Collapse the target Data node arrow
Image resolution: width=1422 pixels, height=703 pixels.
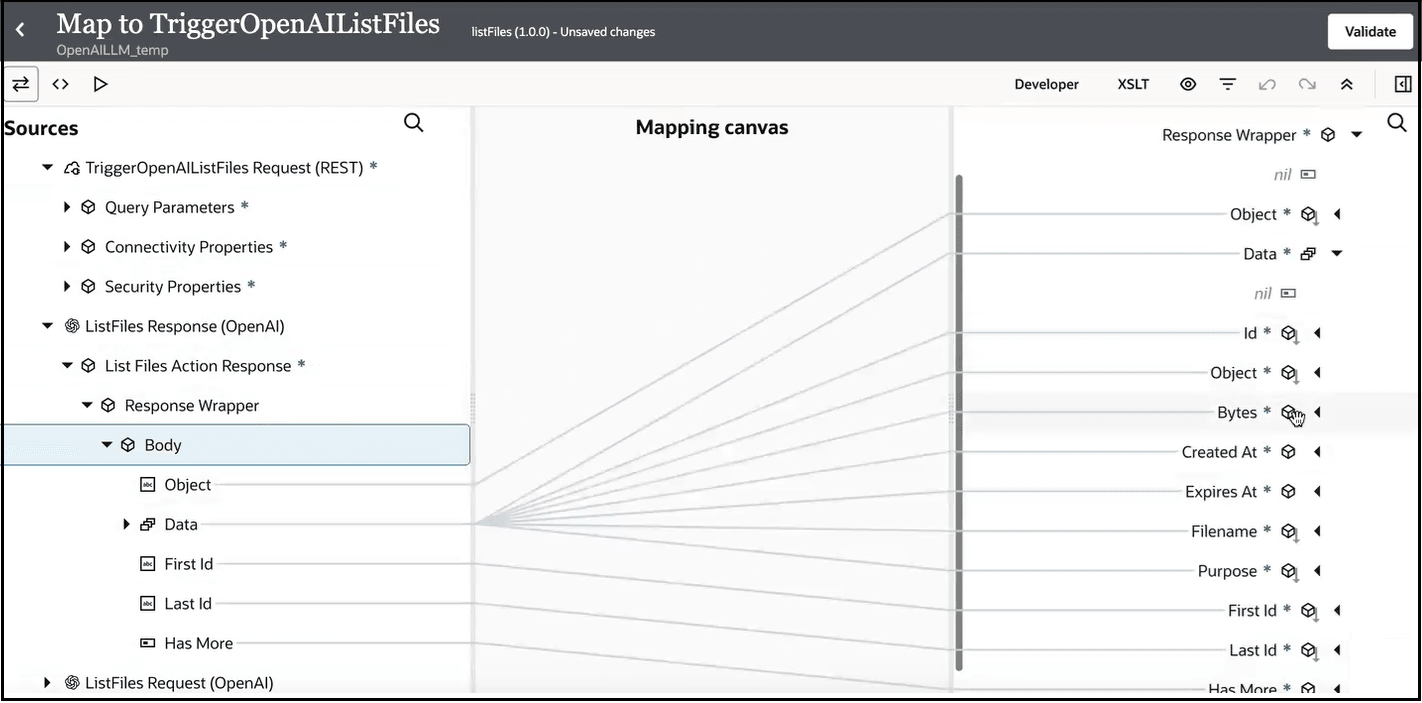pos(1337,254)
